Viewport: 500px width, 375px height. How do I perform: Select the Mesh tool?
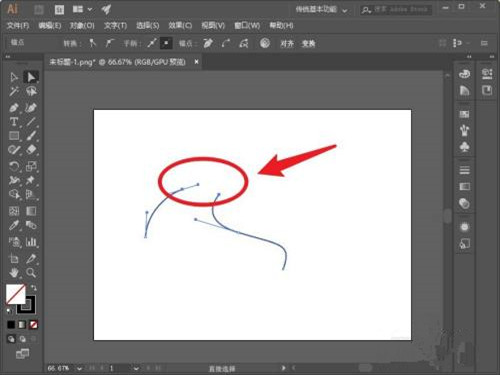tap(14, 211)
